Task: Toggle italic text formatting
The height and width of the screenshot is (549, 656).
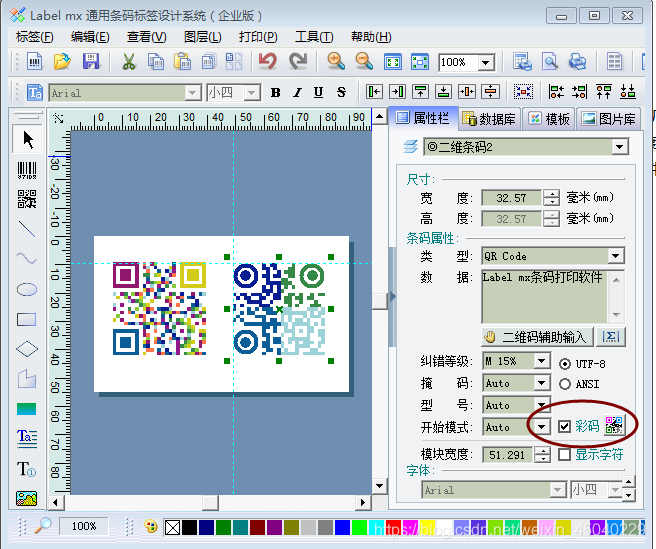Action: point(297,92)
